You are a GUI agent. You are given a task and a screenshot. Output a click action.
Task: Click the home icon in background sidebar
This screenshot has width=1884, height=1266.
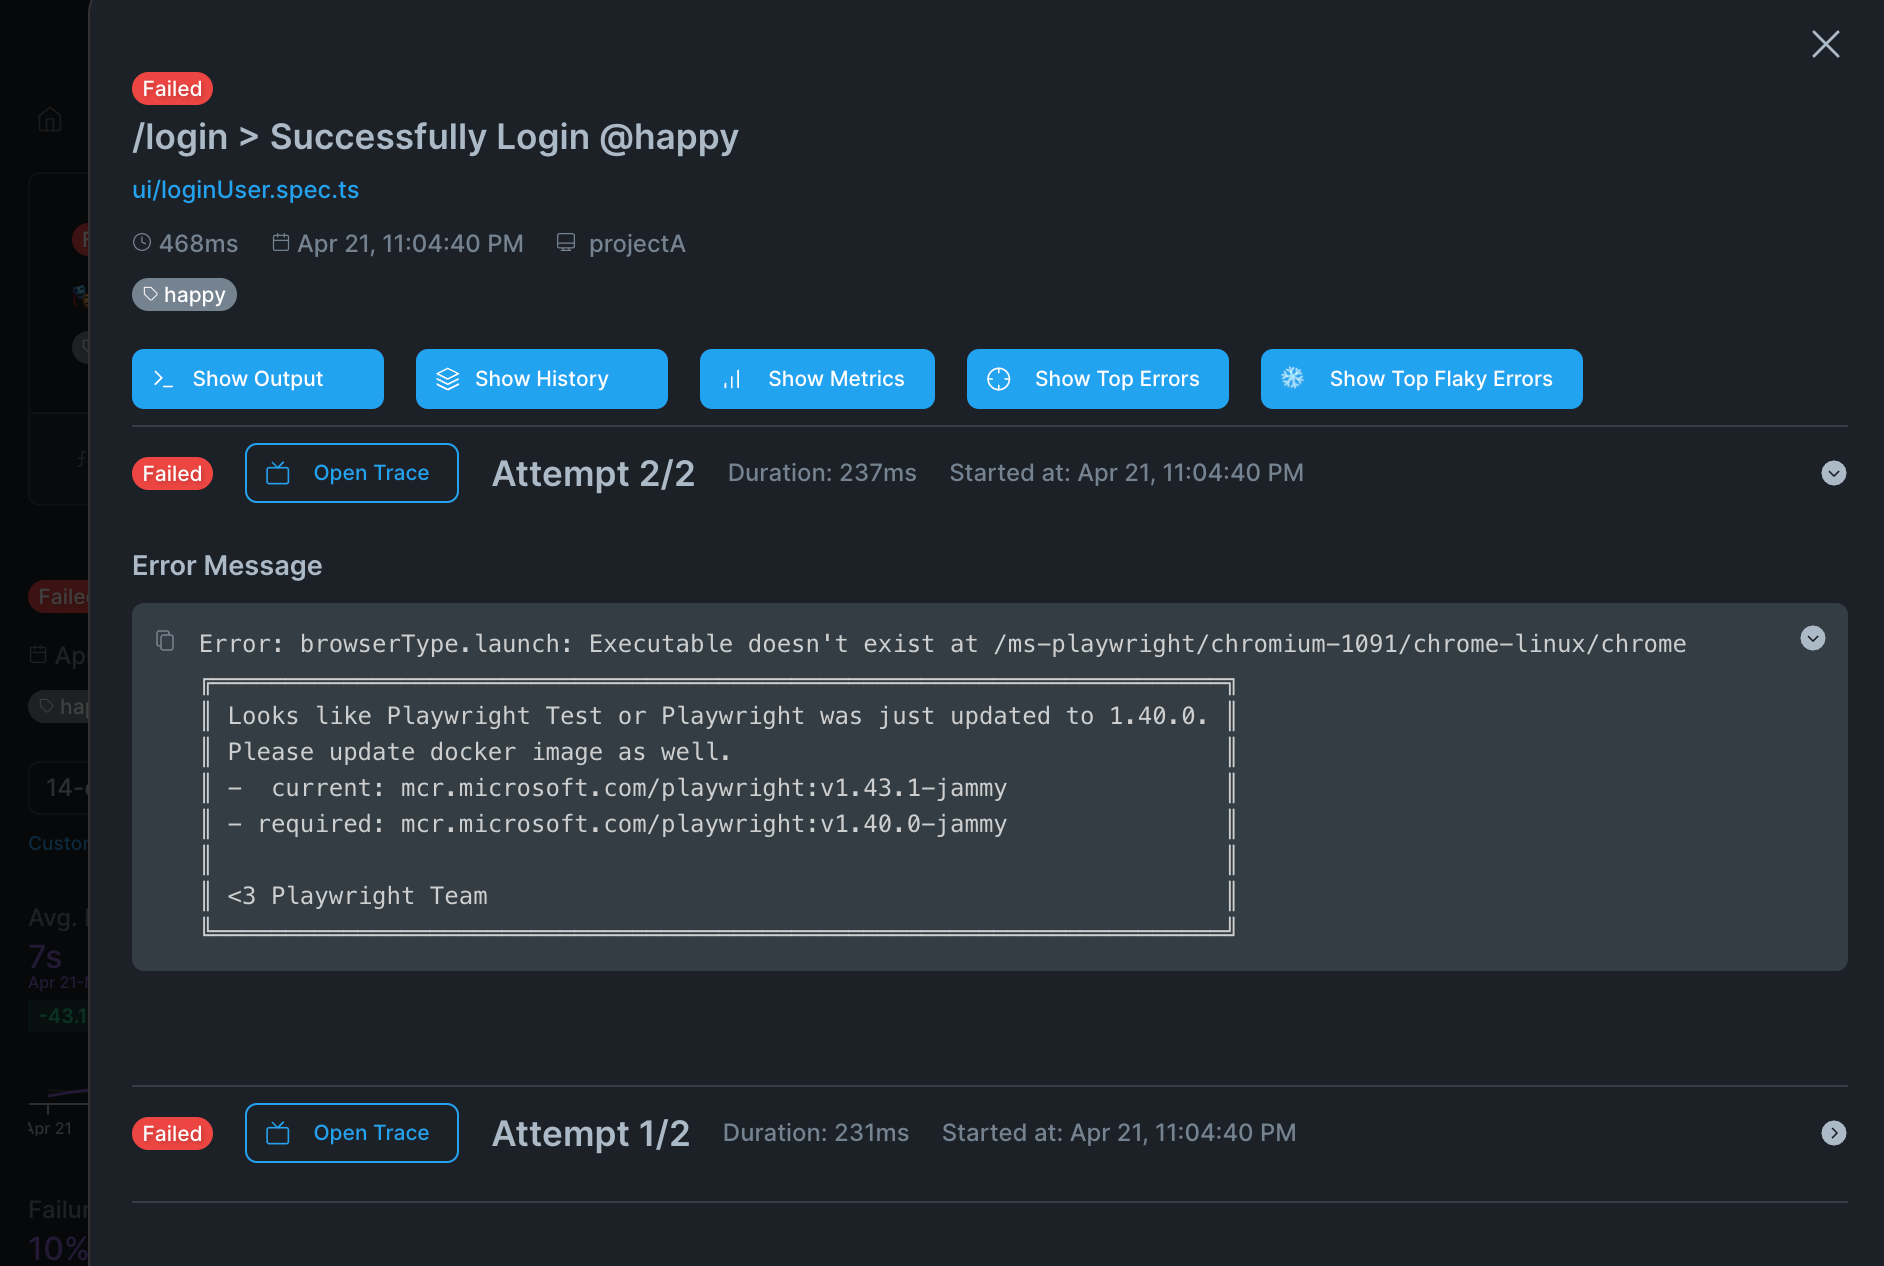[x=50, y=120]
